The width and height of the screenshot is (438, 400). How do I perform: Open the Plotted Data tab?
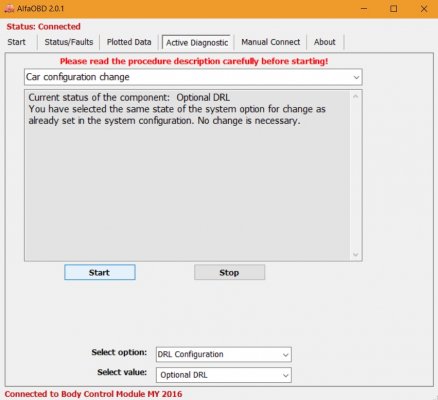click(x=129, y=42)
